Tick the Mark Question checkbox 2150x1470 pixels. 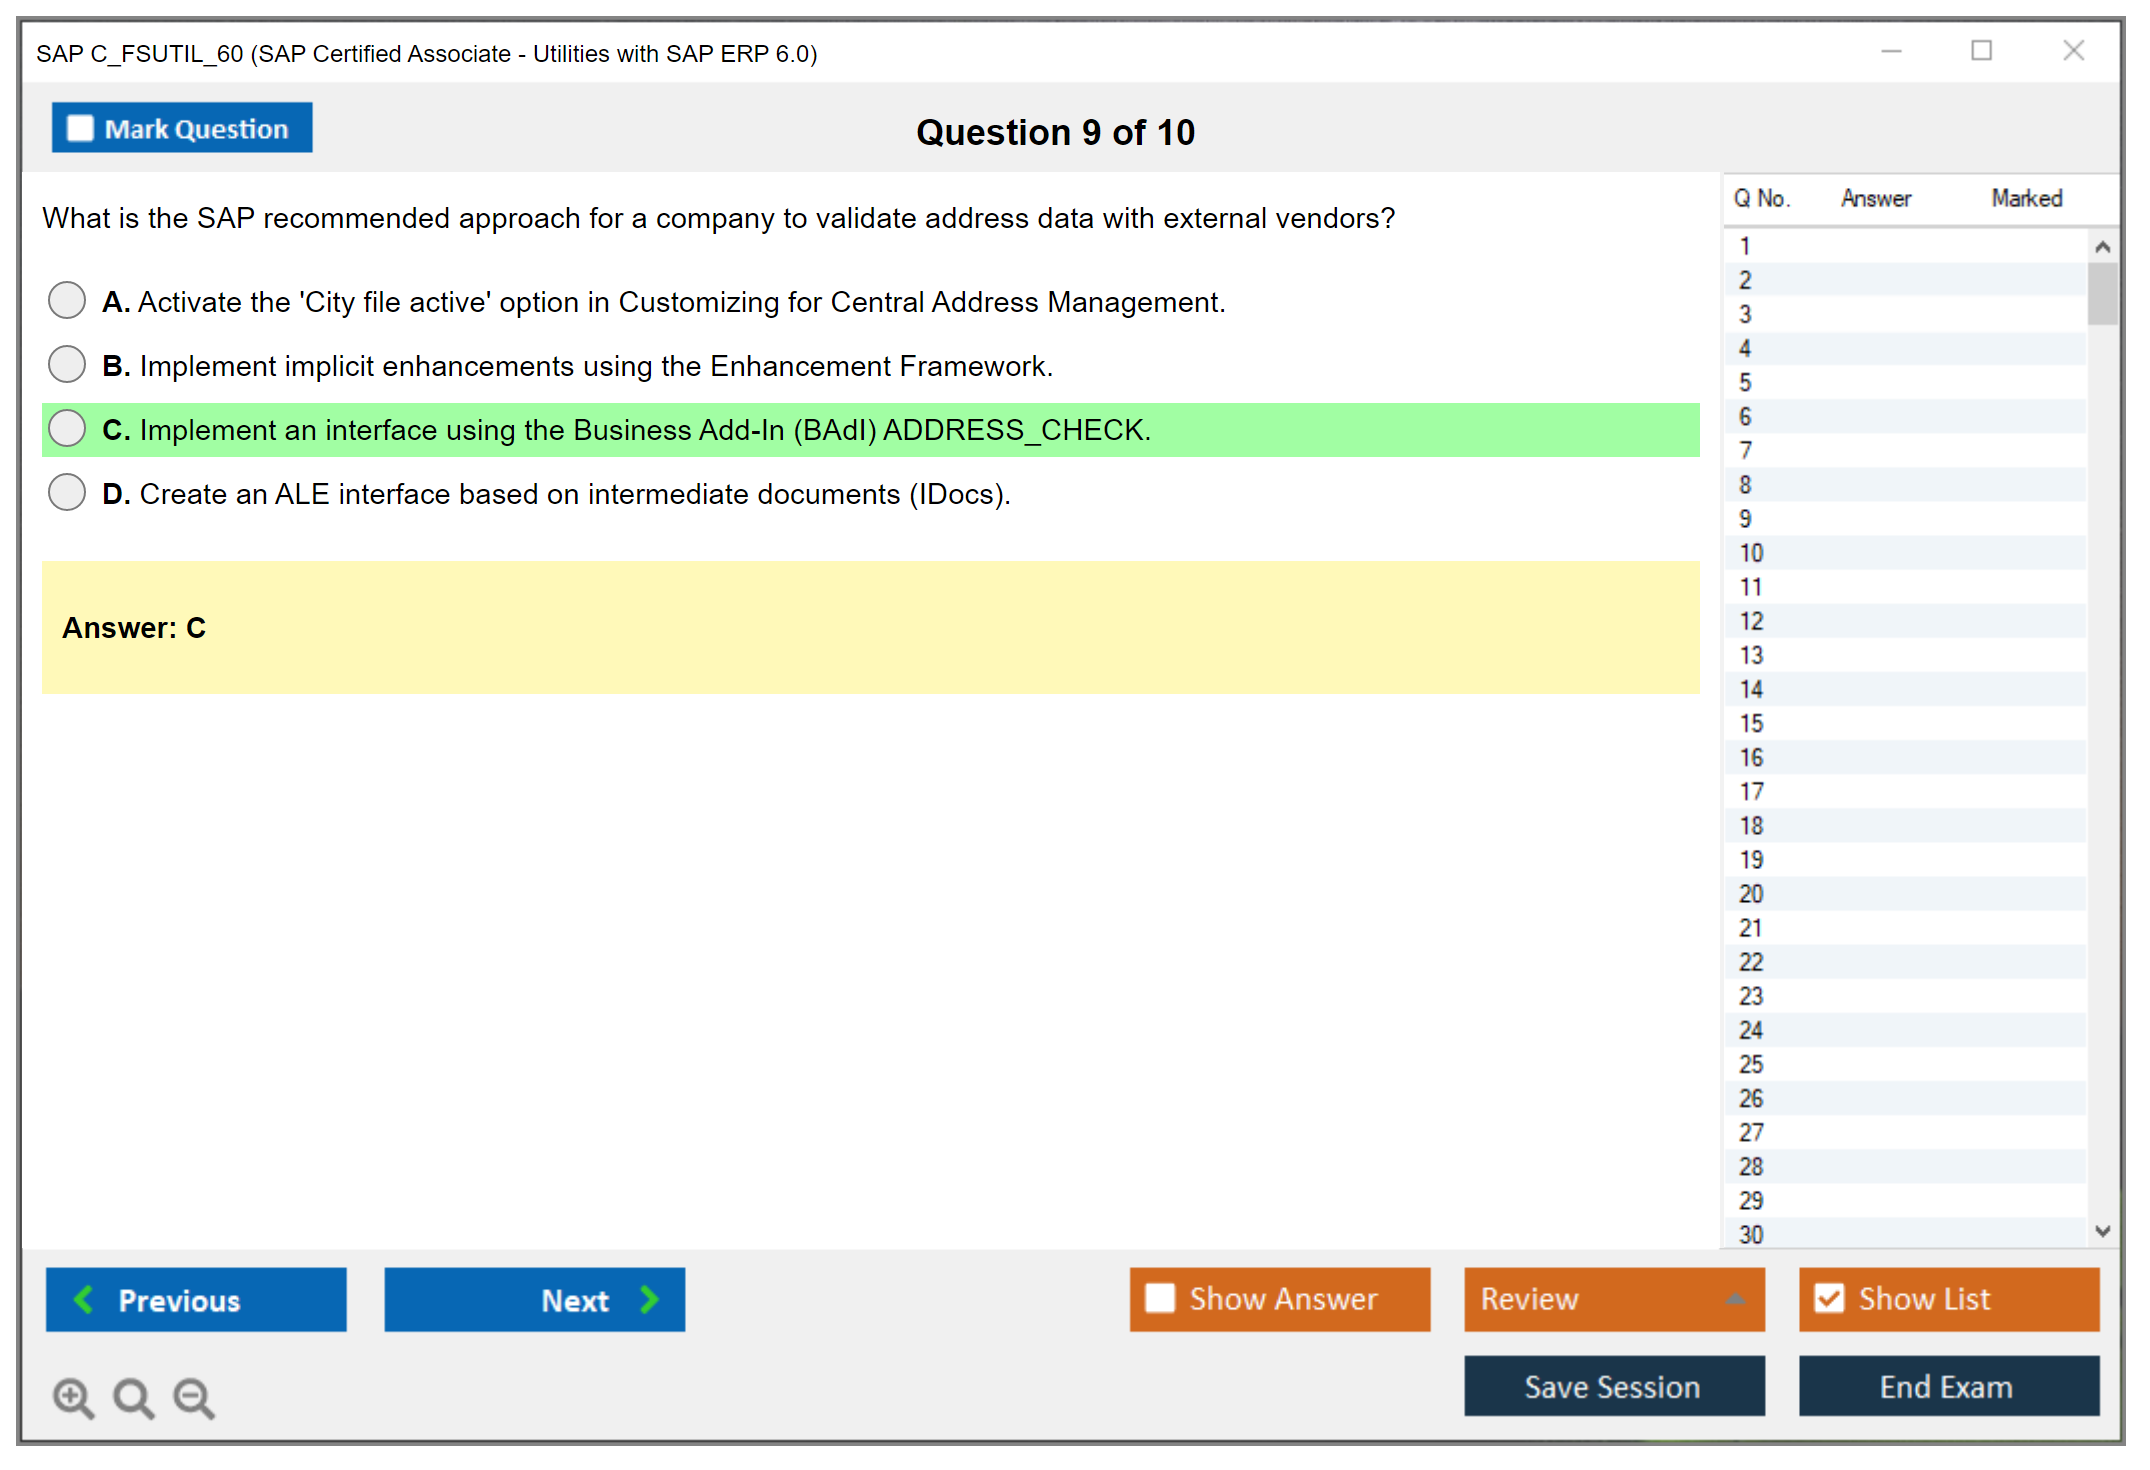point(80,128)
